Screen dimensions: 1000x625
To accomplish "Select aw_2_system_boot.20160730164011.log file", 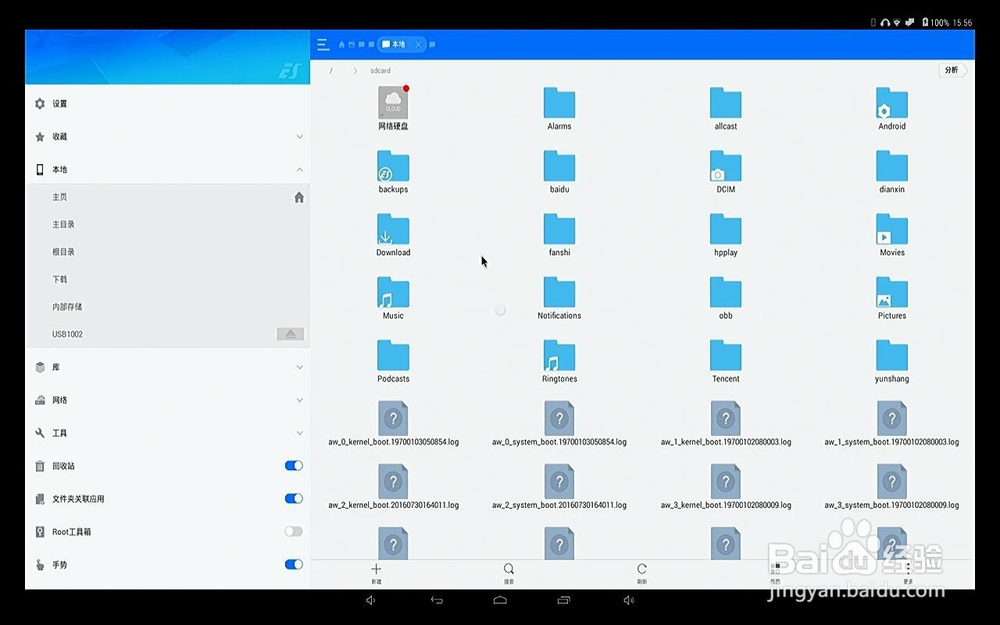I will 559,487.
